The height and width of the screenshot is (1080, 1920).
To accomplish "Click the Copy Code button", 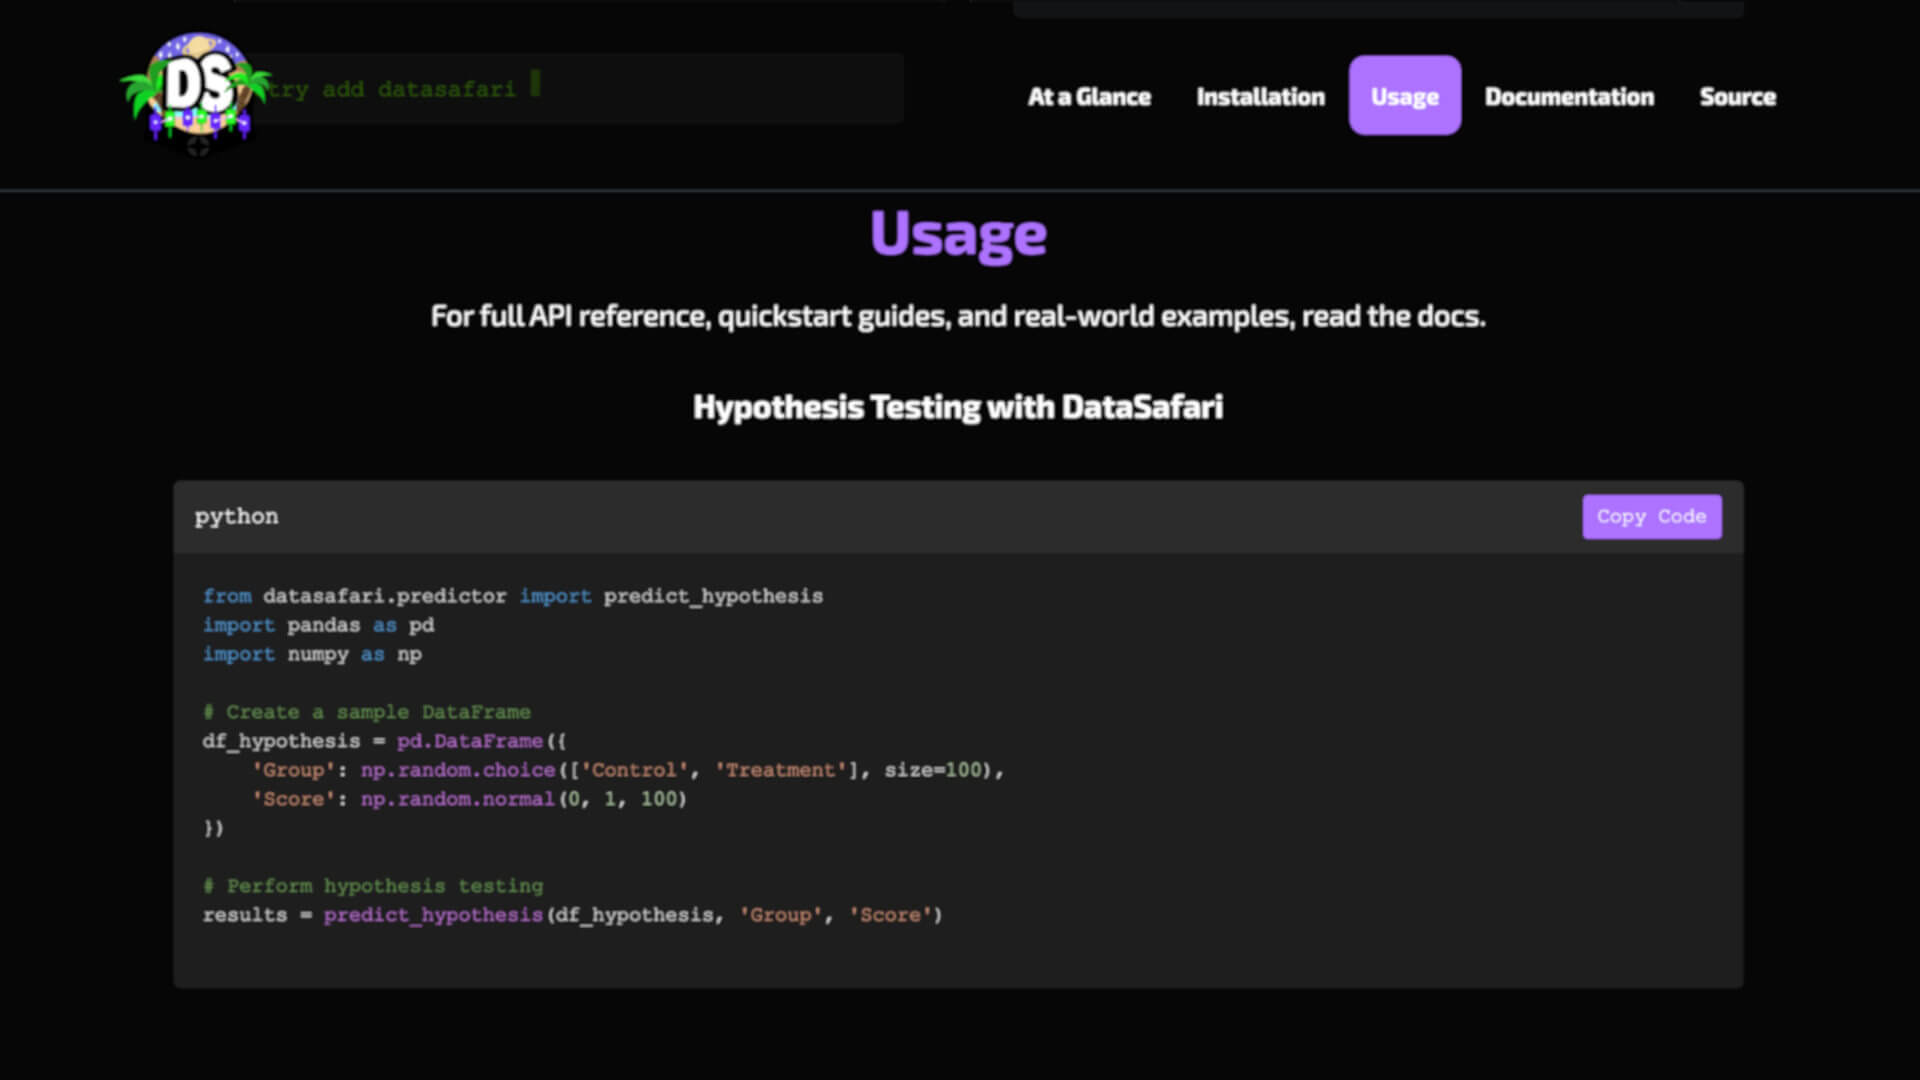I will point(1651,516).
